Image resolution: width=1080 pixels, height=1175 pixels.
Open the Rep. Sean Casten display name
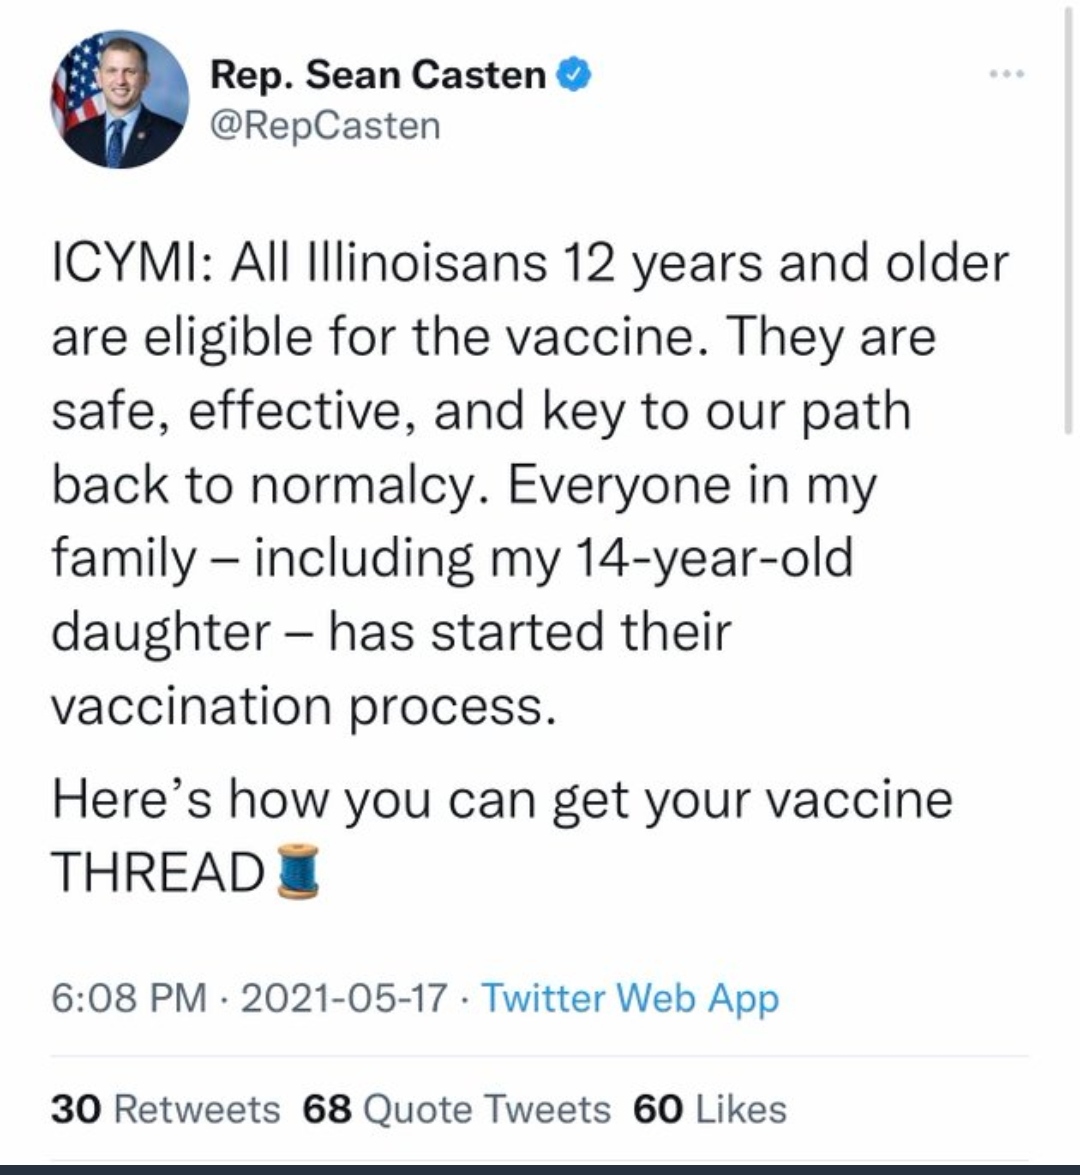[378, 75]
